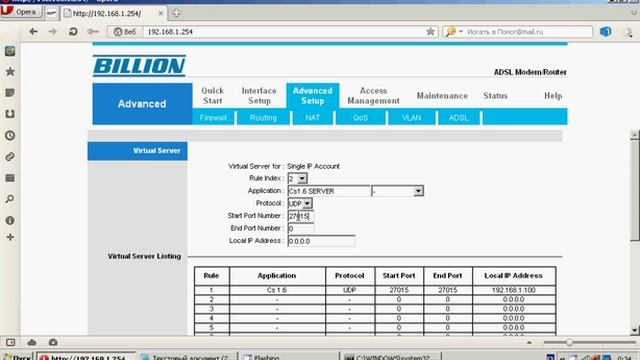Click the Start Port Number field
The width and height of the screenshot is (640, 360).
click(301, 216)
